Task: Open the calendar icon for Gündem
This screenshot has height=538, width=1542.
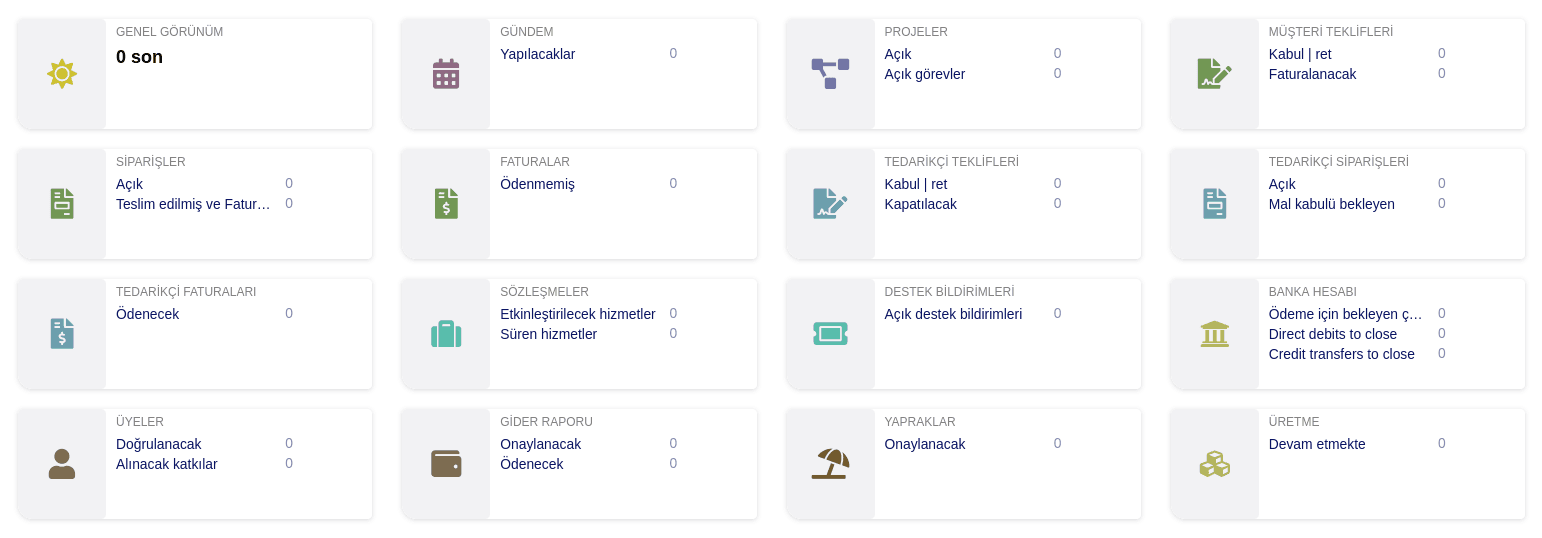Action: [x=446, y=74]
